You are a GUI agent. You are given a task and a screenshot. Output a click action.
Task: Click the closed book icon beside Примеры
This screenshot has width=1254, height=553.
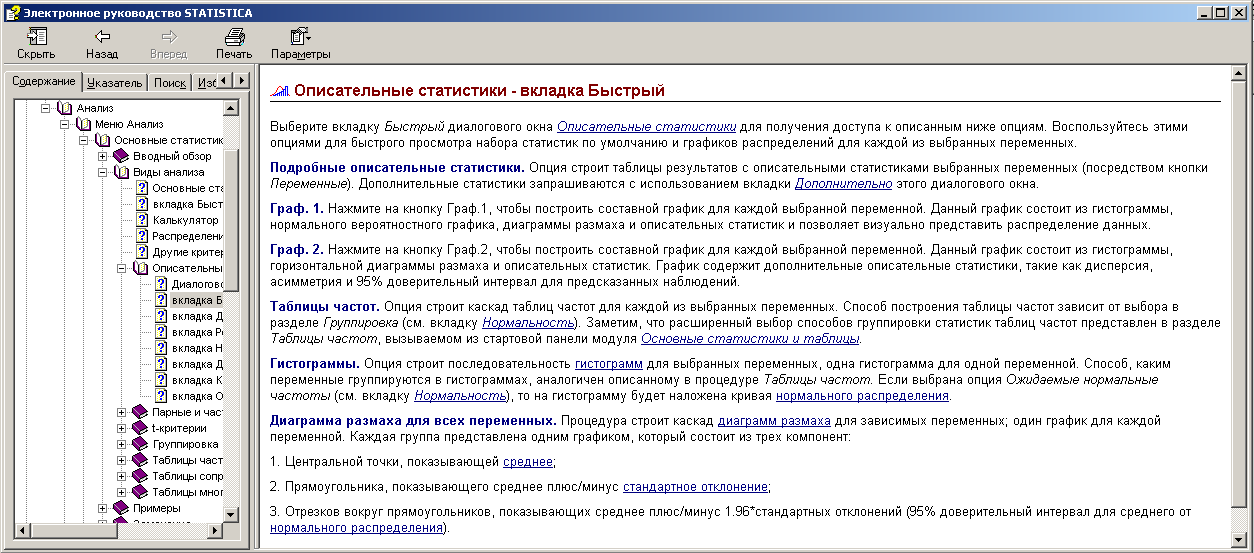(122, 508)
